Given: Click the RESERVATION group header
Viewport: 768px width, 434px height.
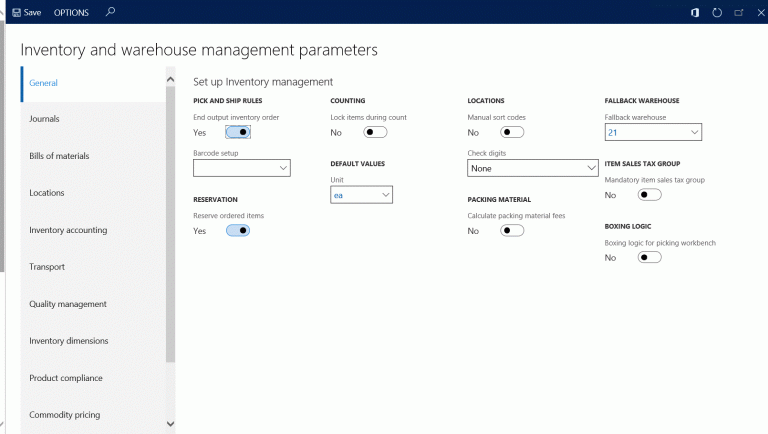Looking at the screenshot, I should (x=216, y=199).
